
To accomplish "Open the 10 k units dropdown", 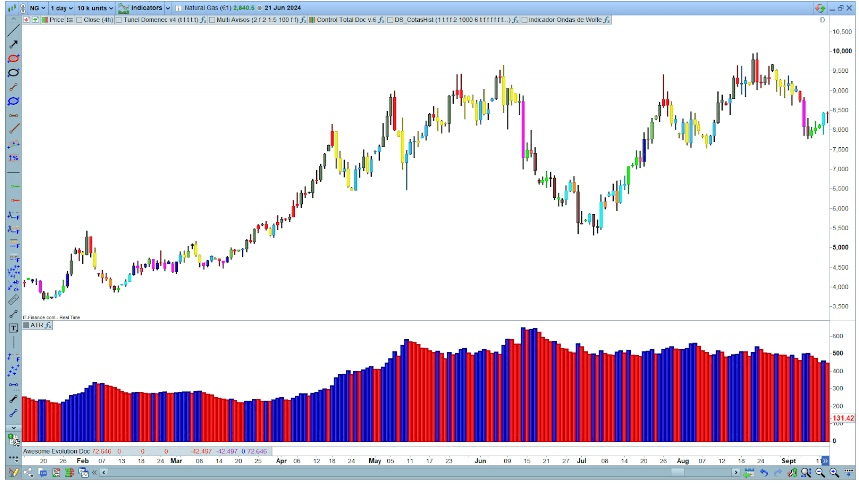I will [95, 8].
